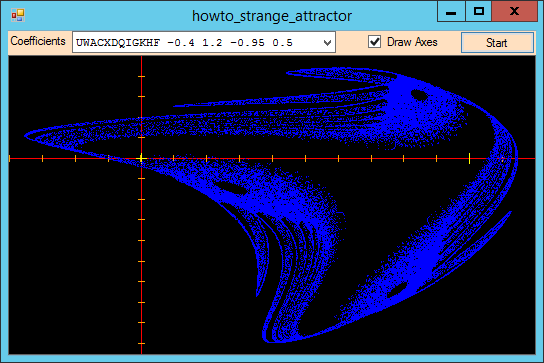Click the Coefficients label
544x363 pixels.
[38, 41]
